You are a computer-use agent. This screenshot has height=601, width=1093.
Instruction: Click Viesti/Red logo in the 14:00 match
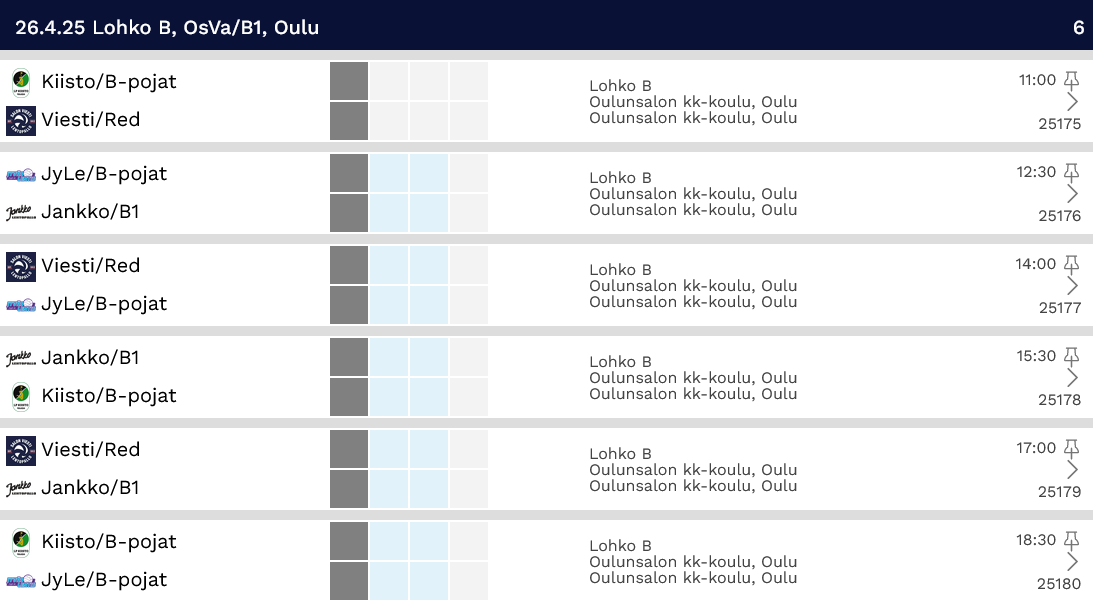tap(21, 267)
